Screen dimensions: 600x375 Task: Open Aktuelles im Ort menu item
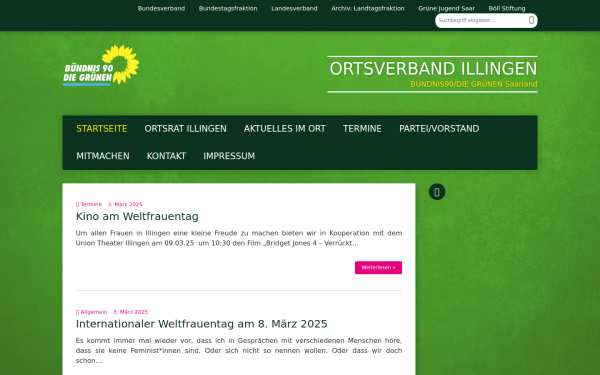(x=285, y=129)
